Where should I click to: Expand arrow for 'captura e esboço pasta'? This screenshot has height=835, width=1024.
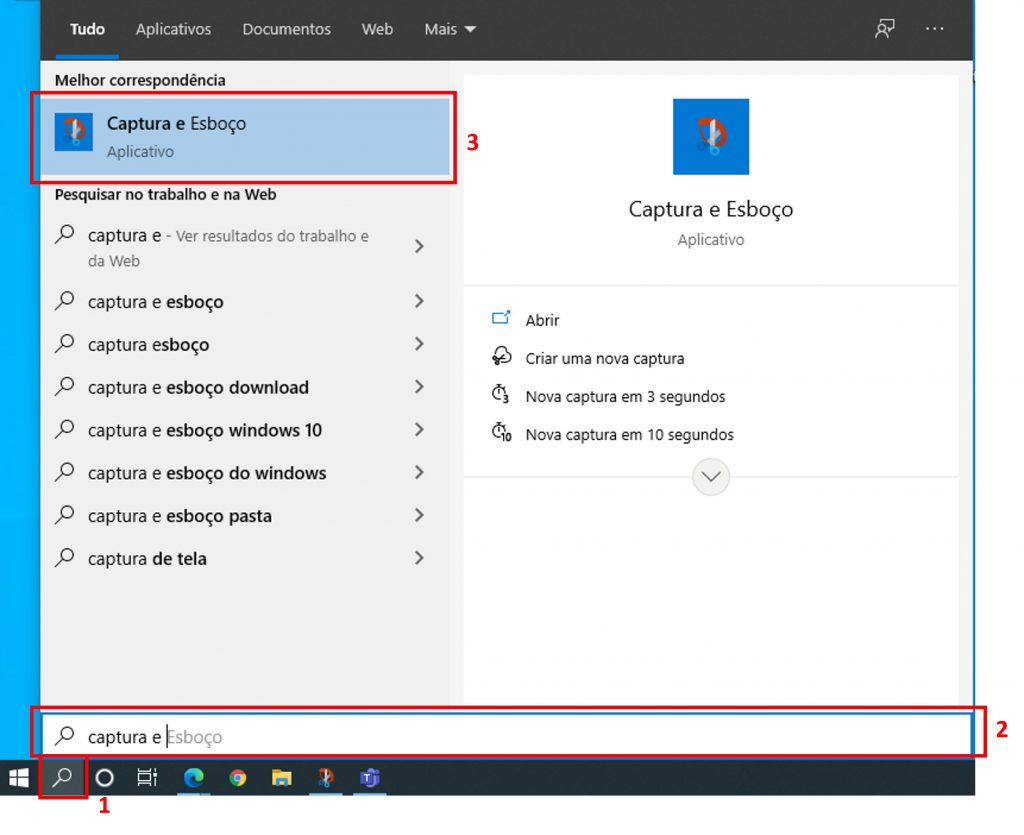(420, 516)
